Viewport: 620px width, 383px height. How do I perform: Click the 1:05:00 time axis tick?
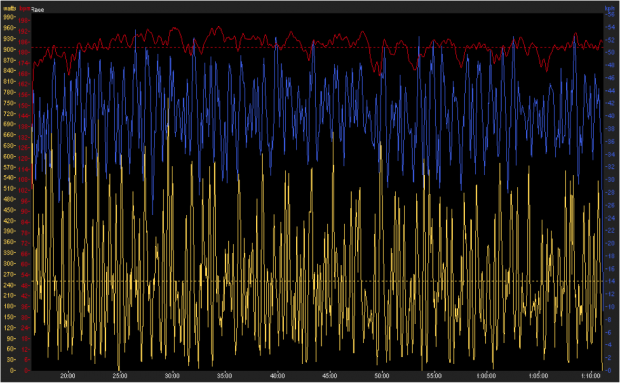(x=538, y=375)
